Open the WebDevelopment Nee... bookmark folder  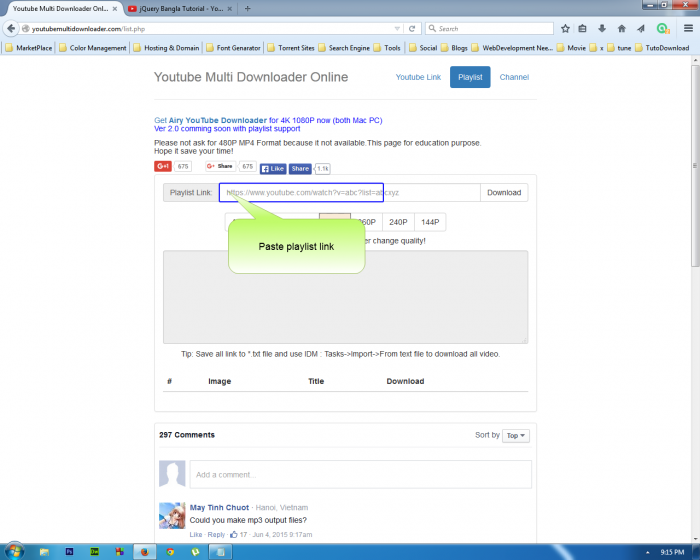click(512, 48)
